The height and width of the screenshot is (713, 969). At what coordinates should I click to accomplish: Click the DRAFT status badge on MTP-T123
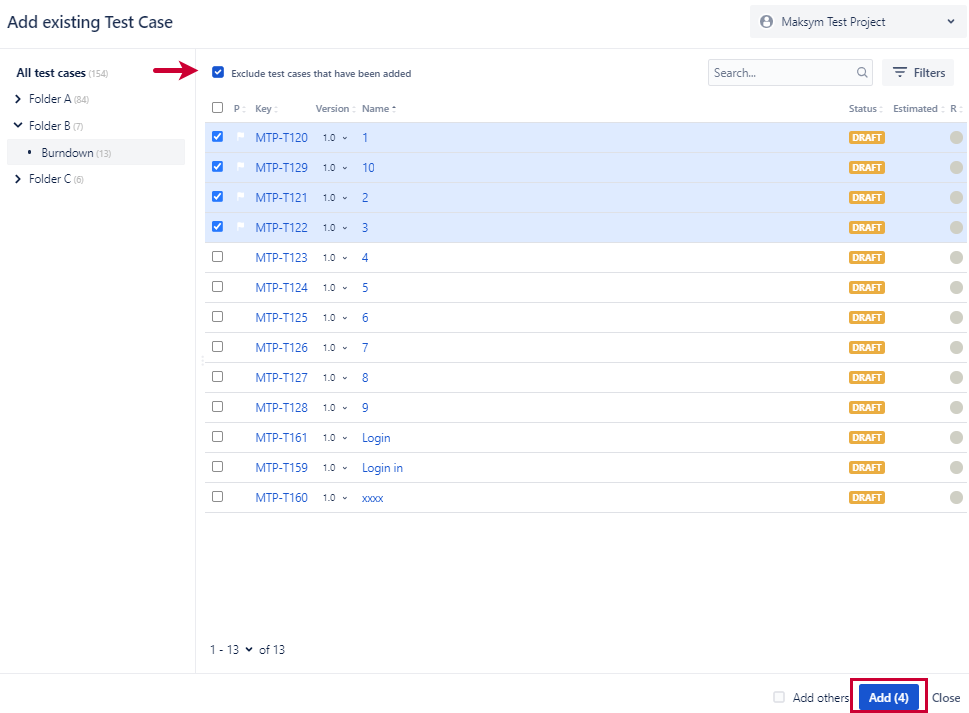866,257
